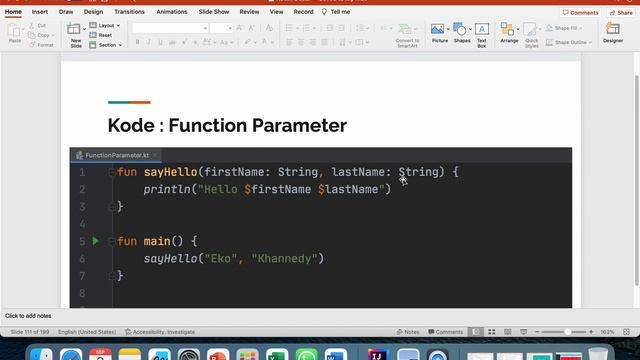Decrease font size with the small A icon
This screenshot has width=640, height=360.
[x=251, y=28]
